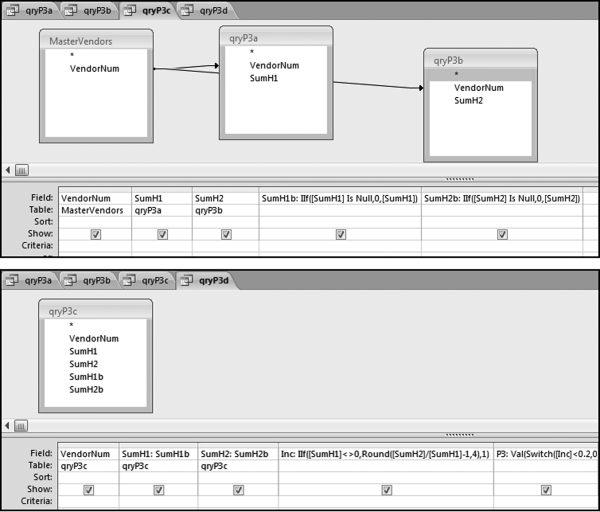Open qryP3d tab in upper window

point(206,10)
